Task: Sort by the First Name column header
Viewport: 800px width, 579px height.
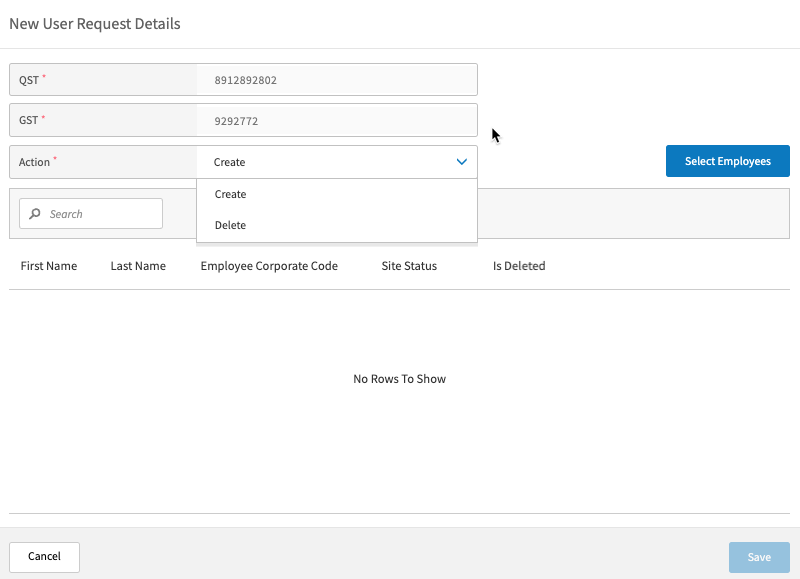Action: (x=49, y=266)
